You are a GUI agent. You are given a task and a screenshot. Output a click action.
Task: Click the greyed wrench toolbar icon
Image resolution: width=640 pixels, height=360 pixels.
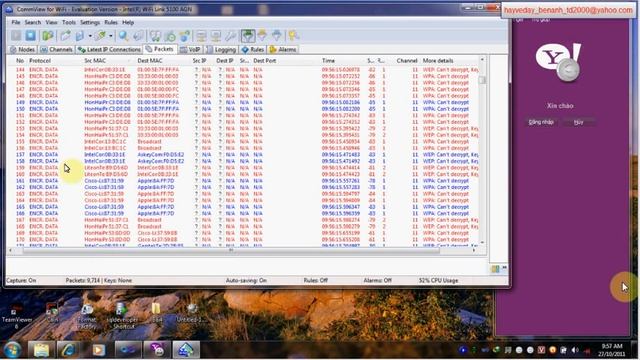tap(230, 36)
